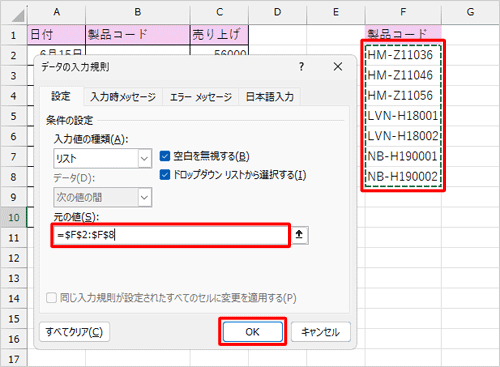Image resolution: width=500 pixels, height=367 pixels.
Task: Click the help question mark icon
Action: 301,67
